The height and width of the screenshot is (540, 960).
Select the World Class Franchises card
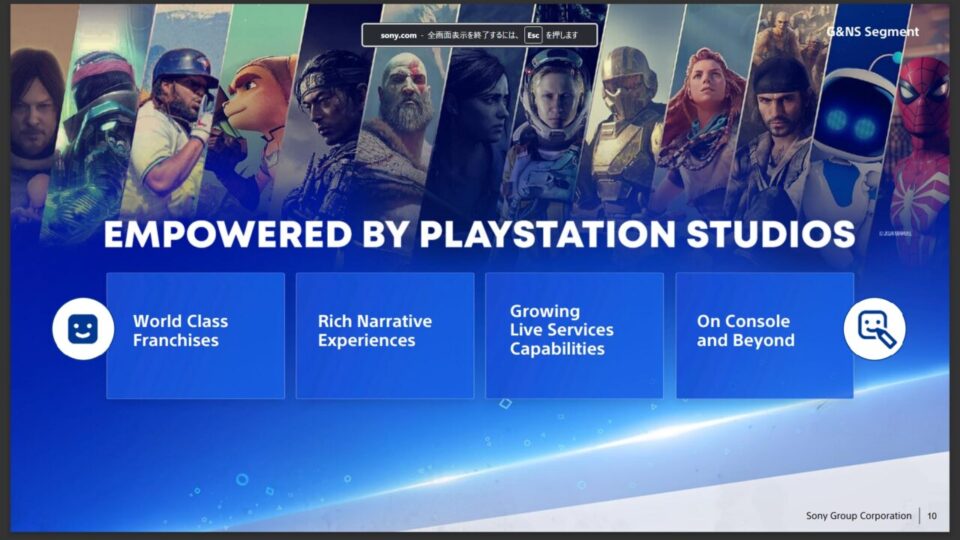click(195, 336)
